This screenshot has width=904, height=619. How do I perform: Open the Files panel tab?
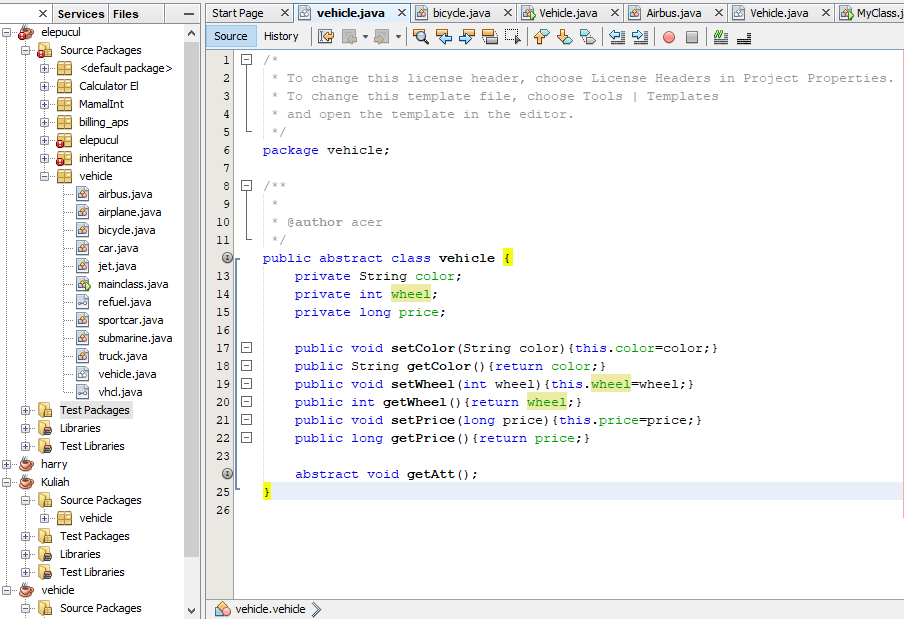tap(126, 14)
